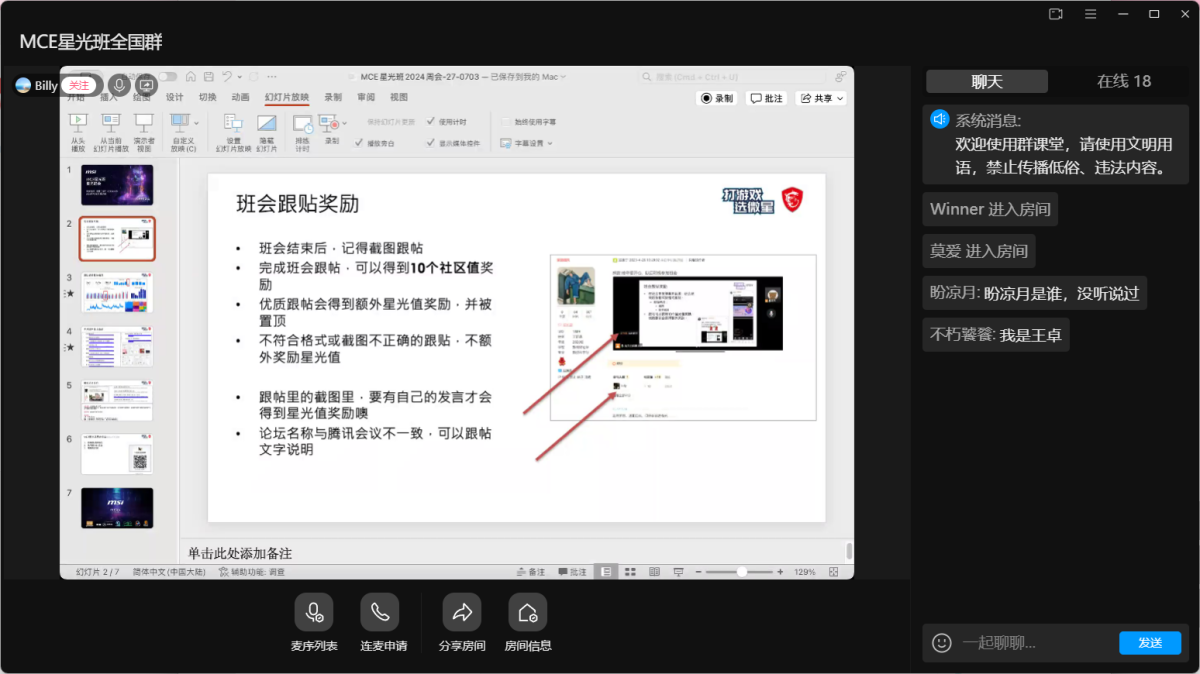Open 分享房间 share room icon
Image resolution: width=1200 pixels, height=674 pixels.
coord(461,612)
